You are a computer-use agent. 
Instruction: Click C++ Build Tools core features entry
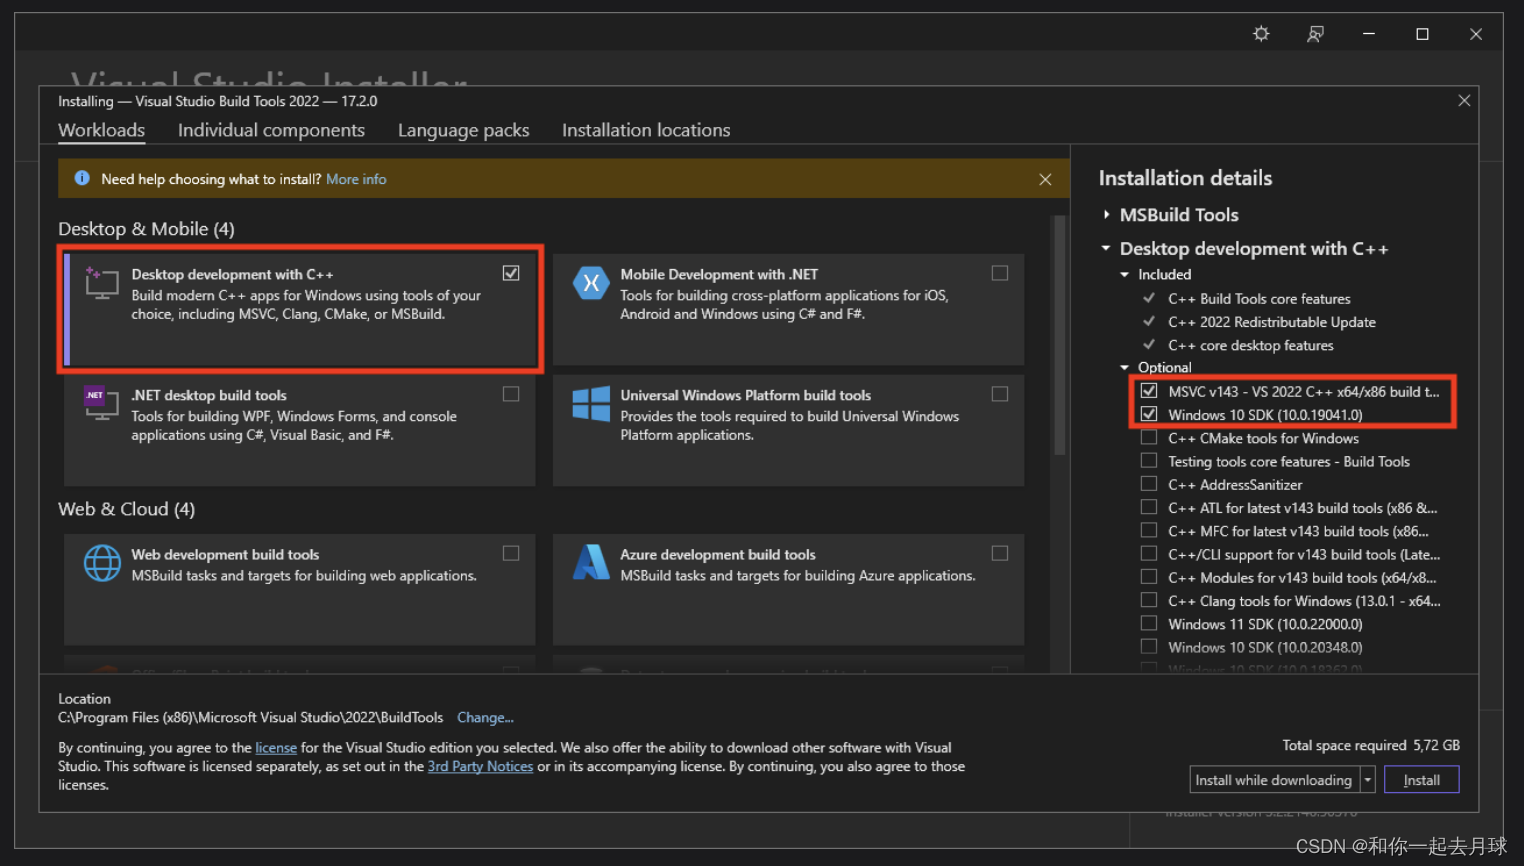click(x=1259, y=299)
